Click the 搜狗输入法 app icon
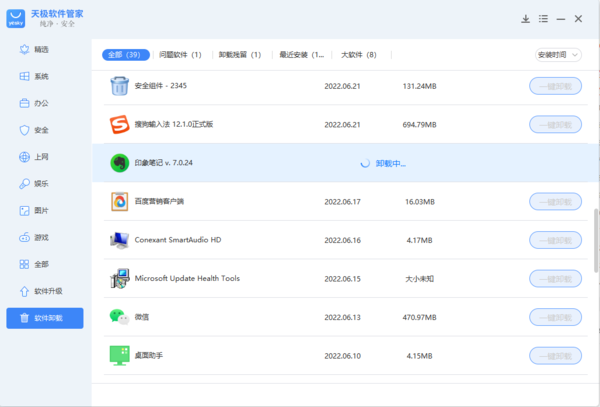 coord(119,125)
